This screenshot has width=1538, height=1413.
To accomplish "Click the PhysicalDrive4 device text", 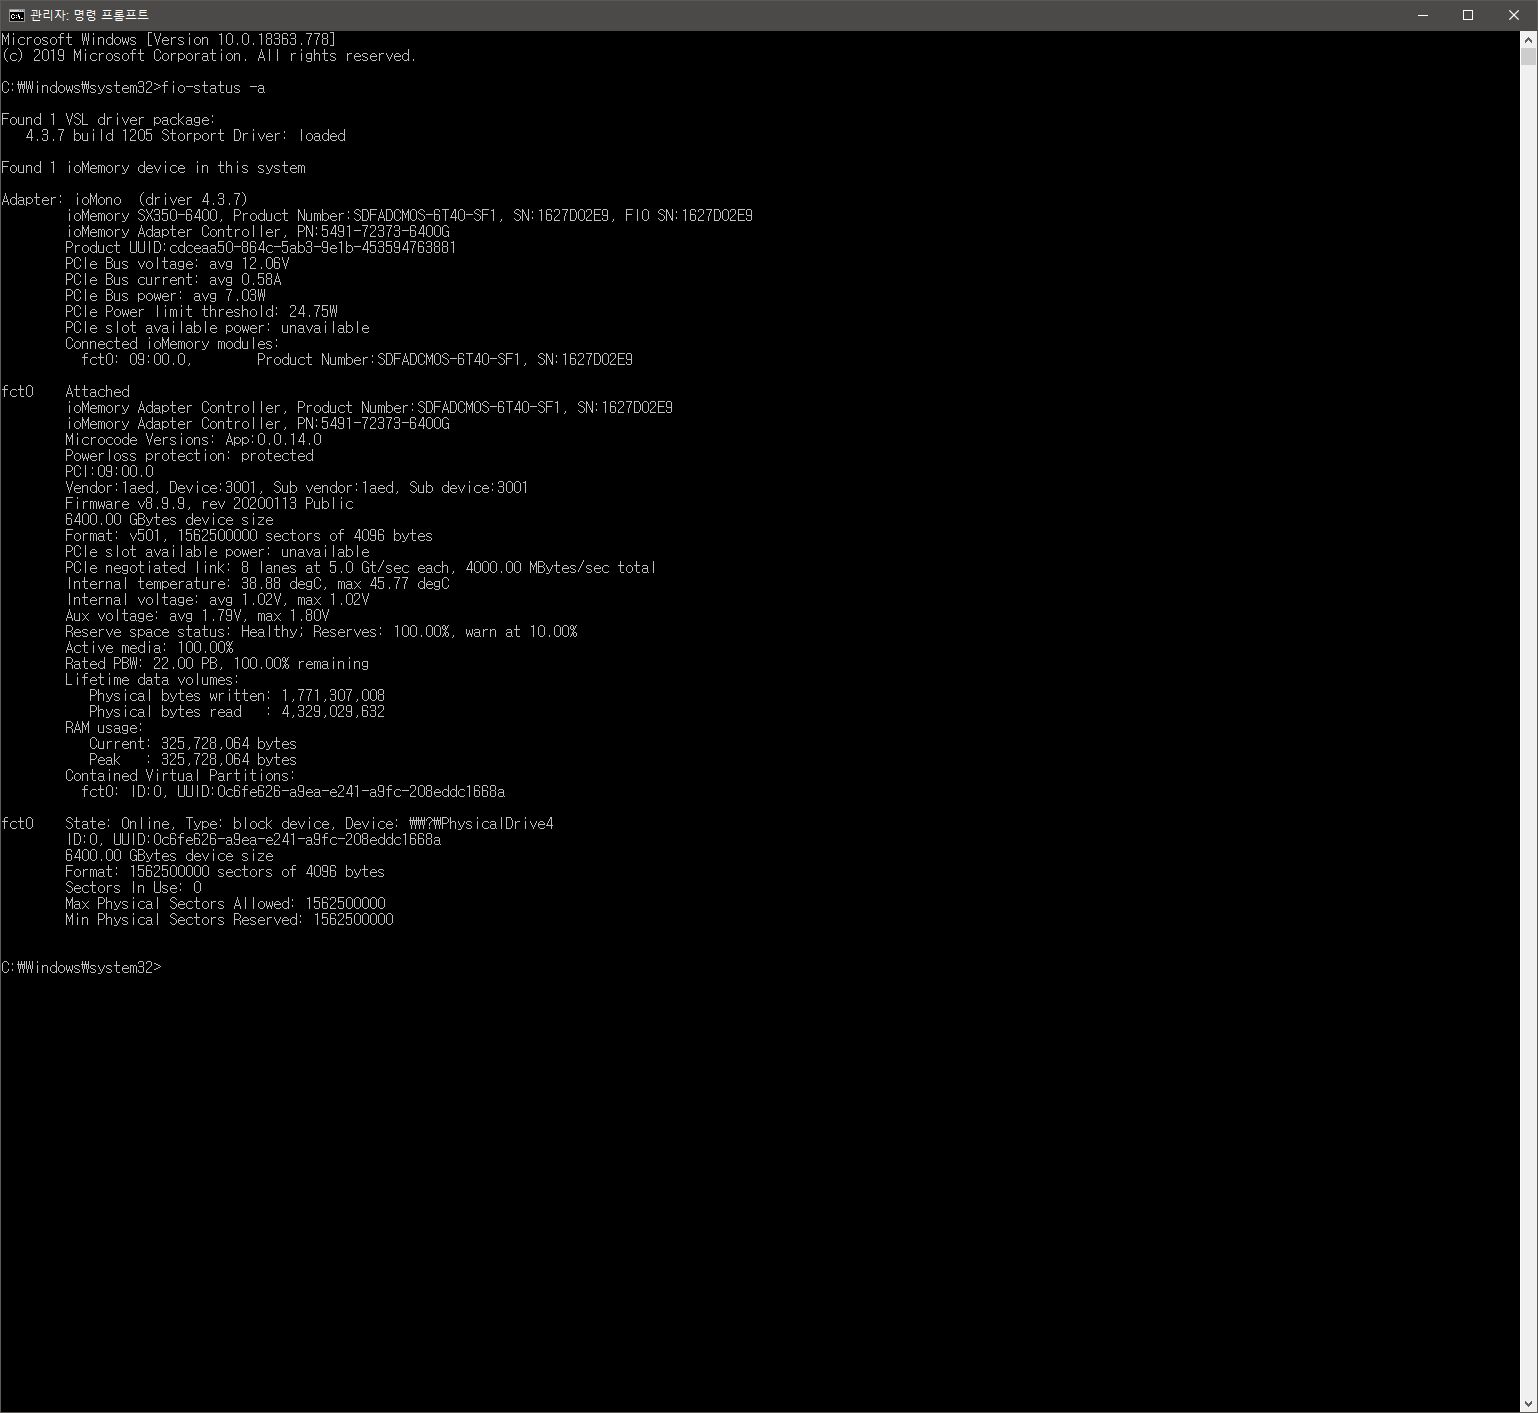I will pos(481,824).
